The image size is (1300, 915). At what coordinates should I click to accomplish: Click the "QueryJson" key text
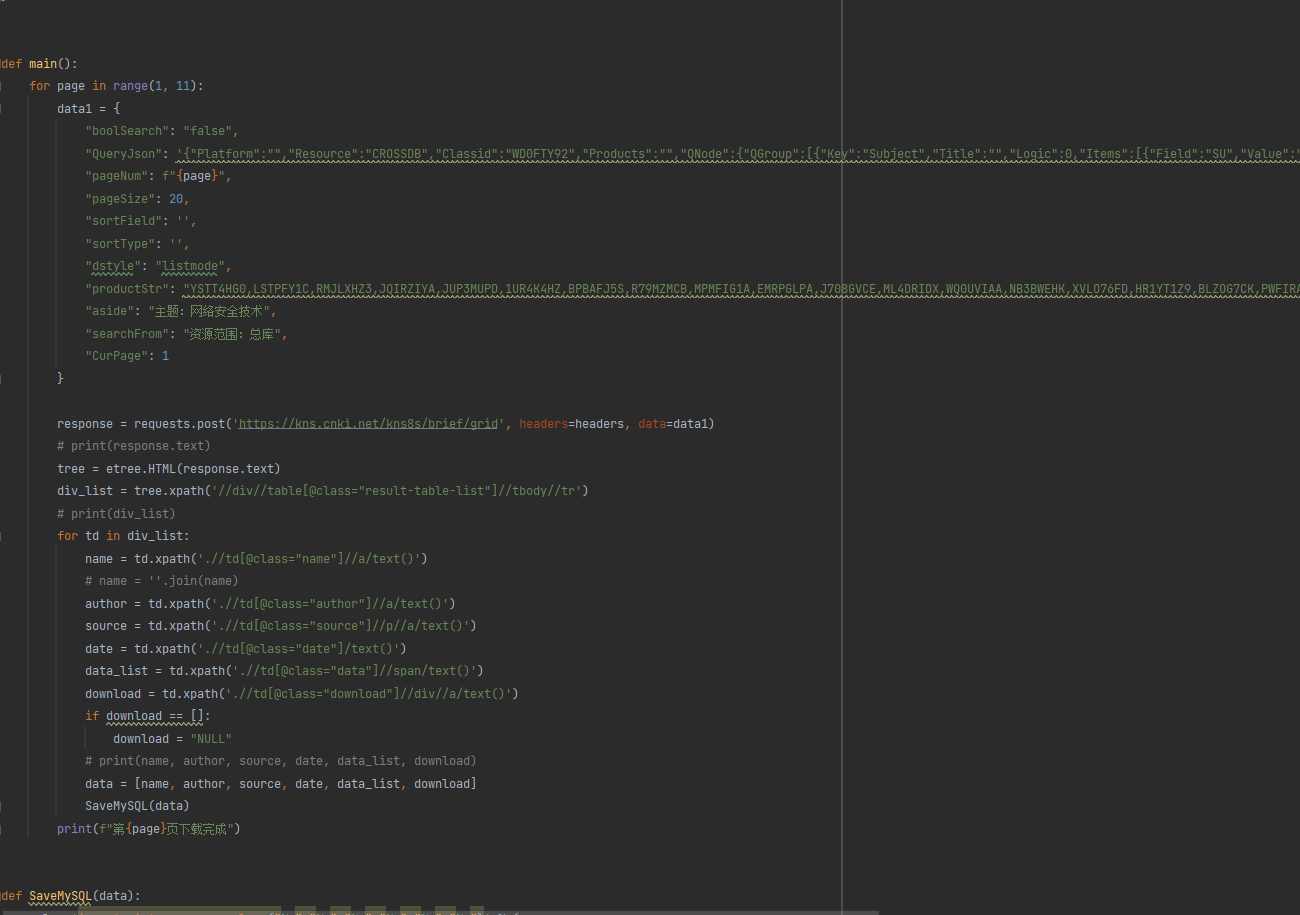tap(123, 154)
